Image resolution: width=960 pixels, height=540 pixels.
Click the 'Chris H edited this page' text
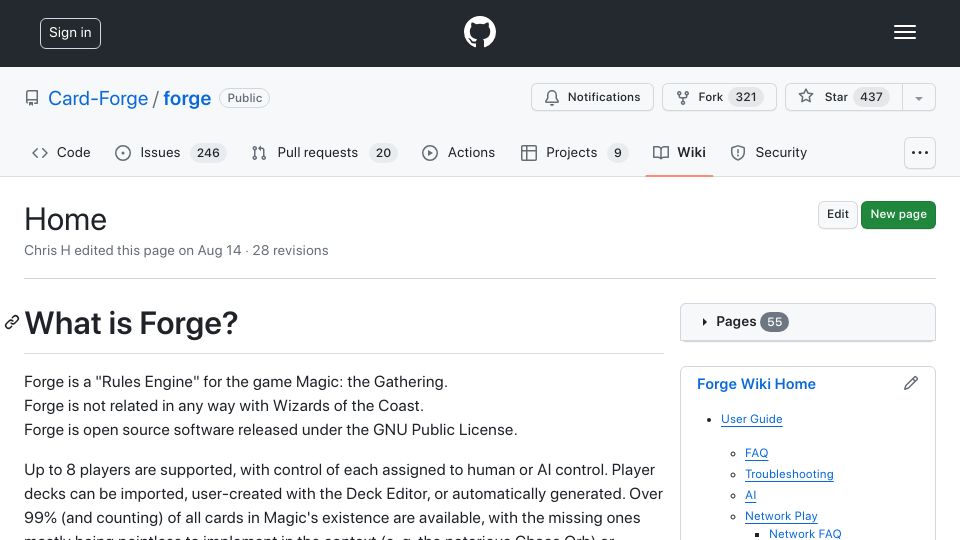click(x=99, y=250)
